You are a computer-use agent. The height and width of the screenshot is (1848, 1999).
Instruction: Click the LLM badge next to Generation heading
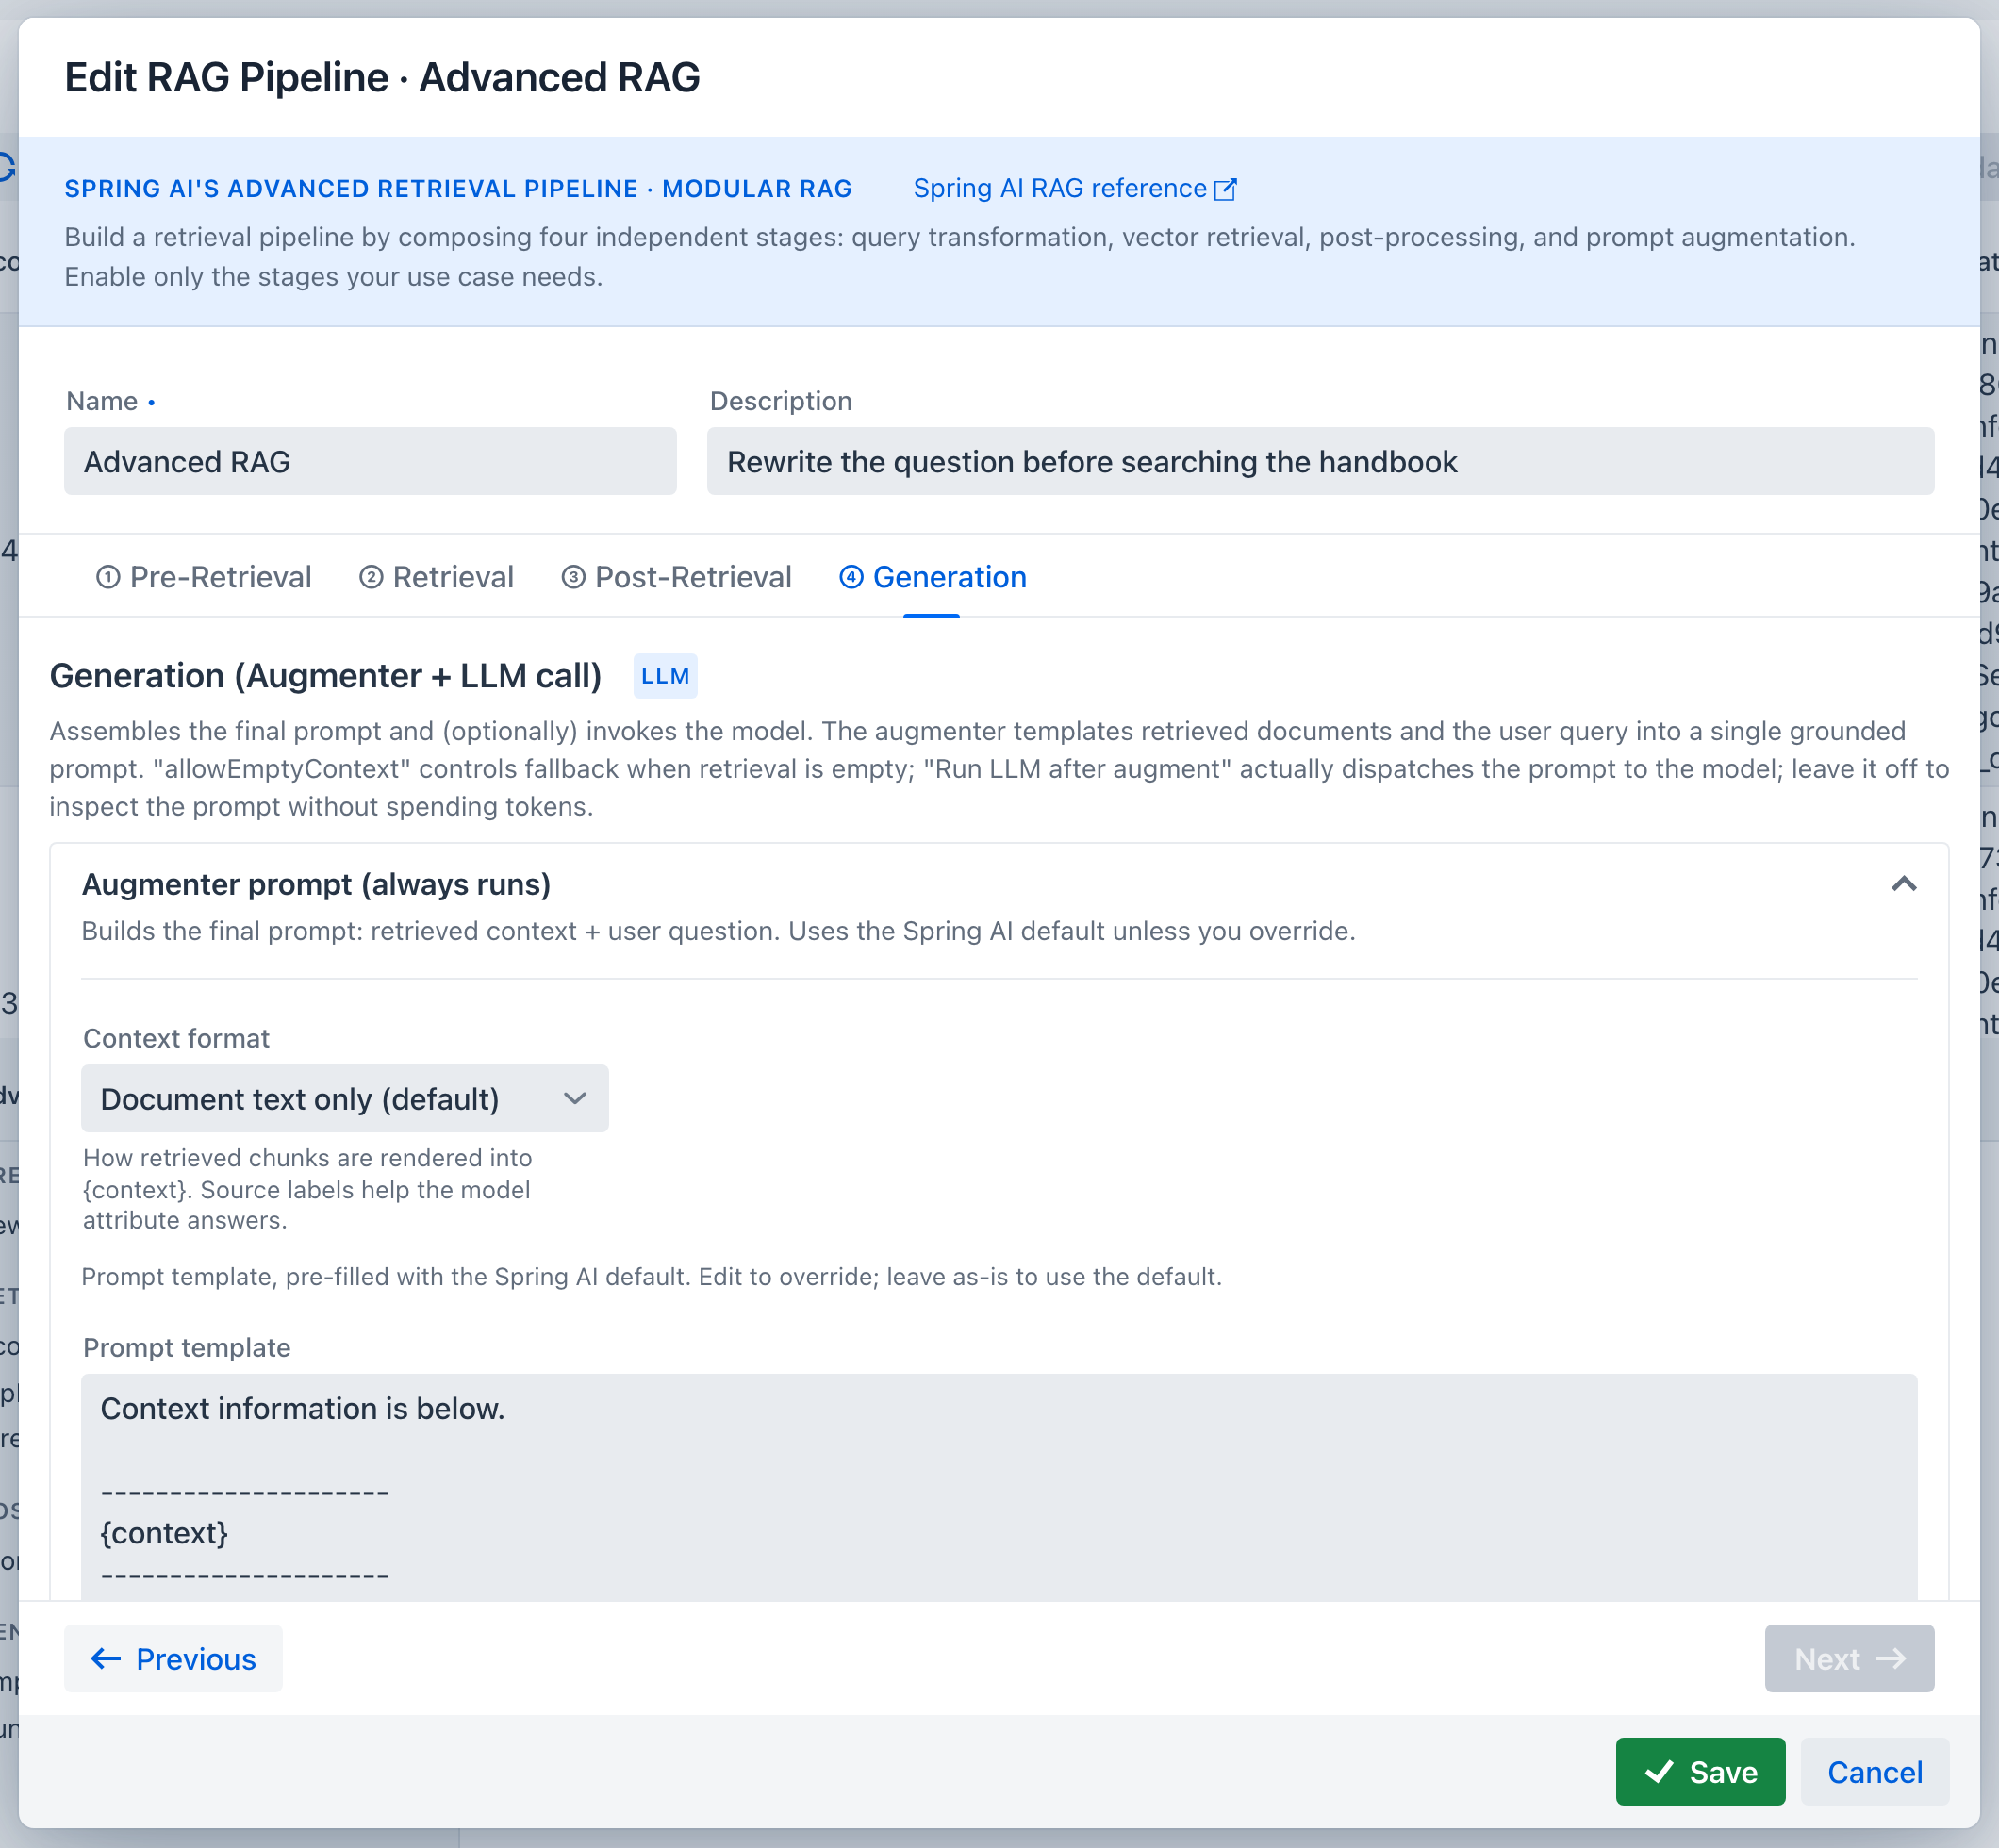point(665,676)
